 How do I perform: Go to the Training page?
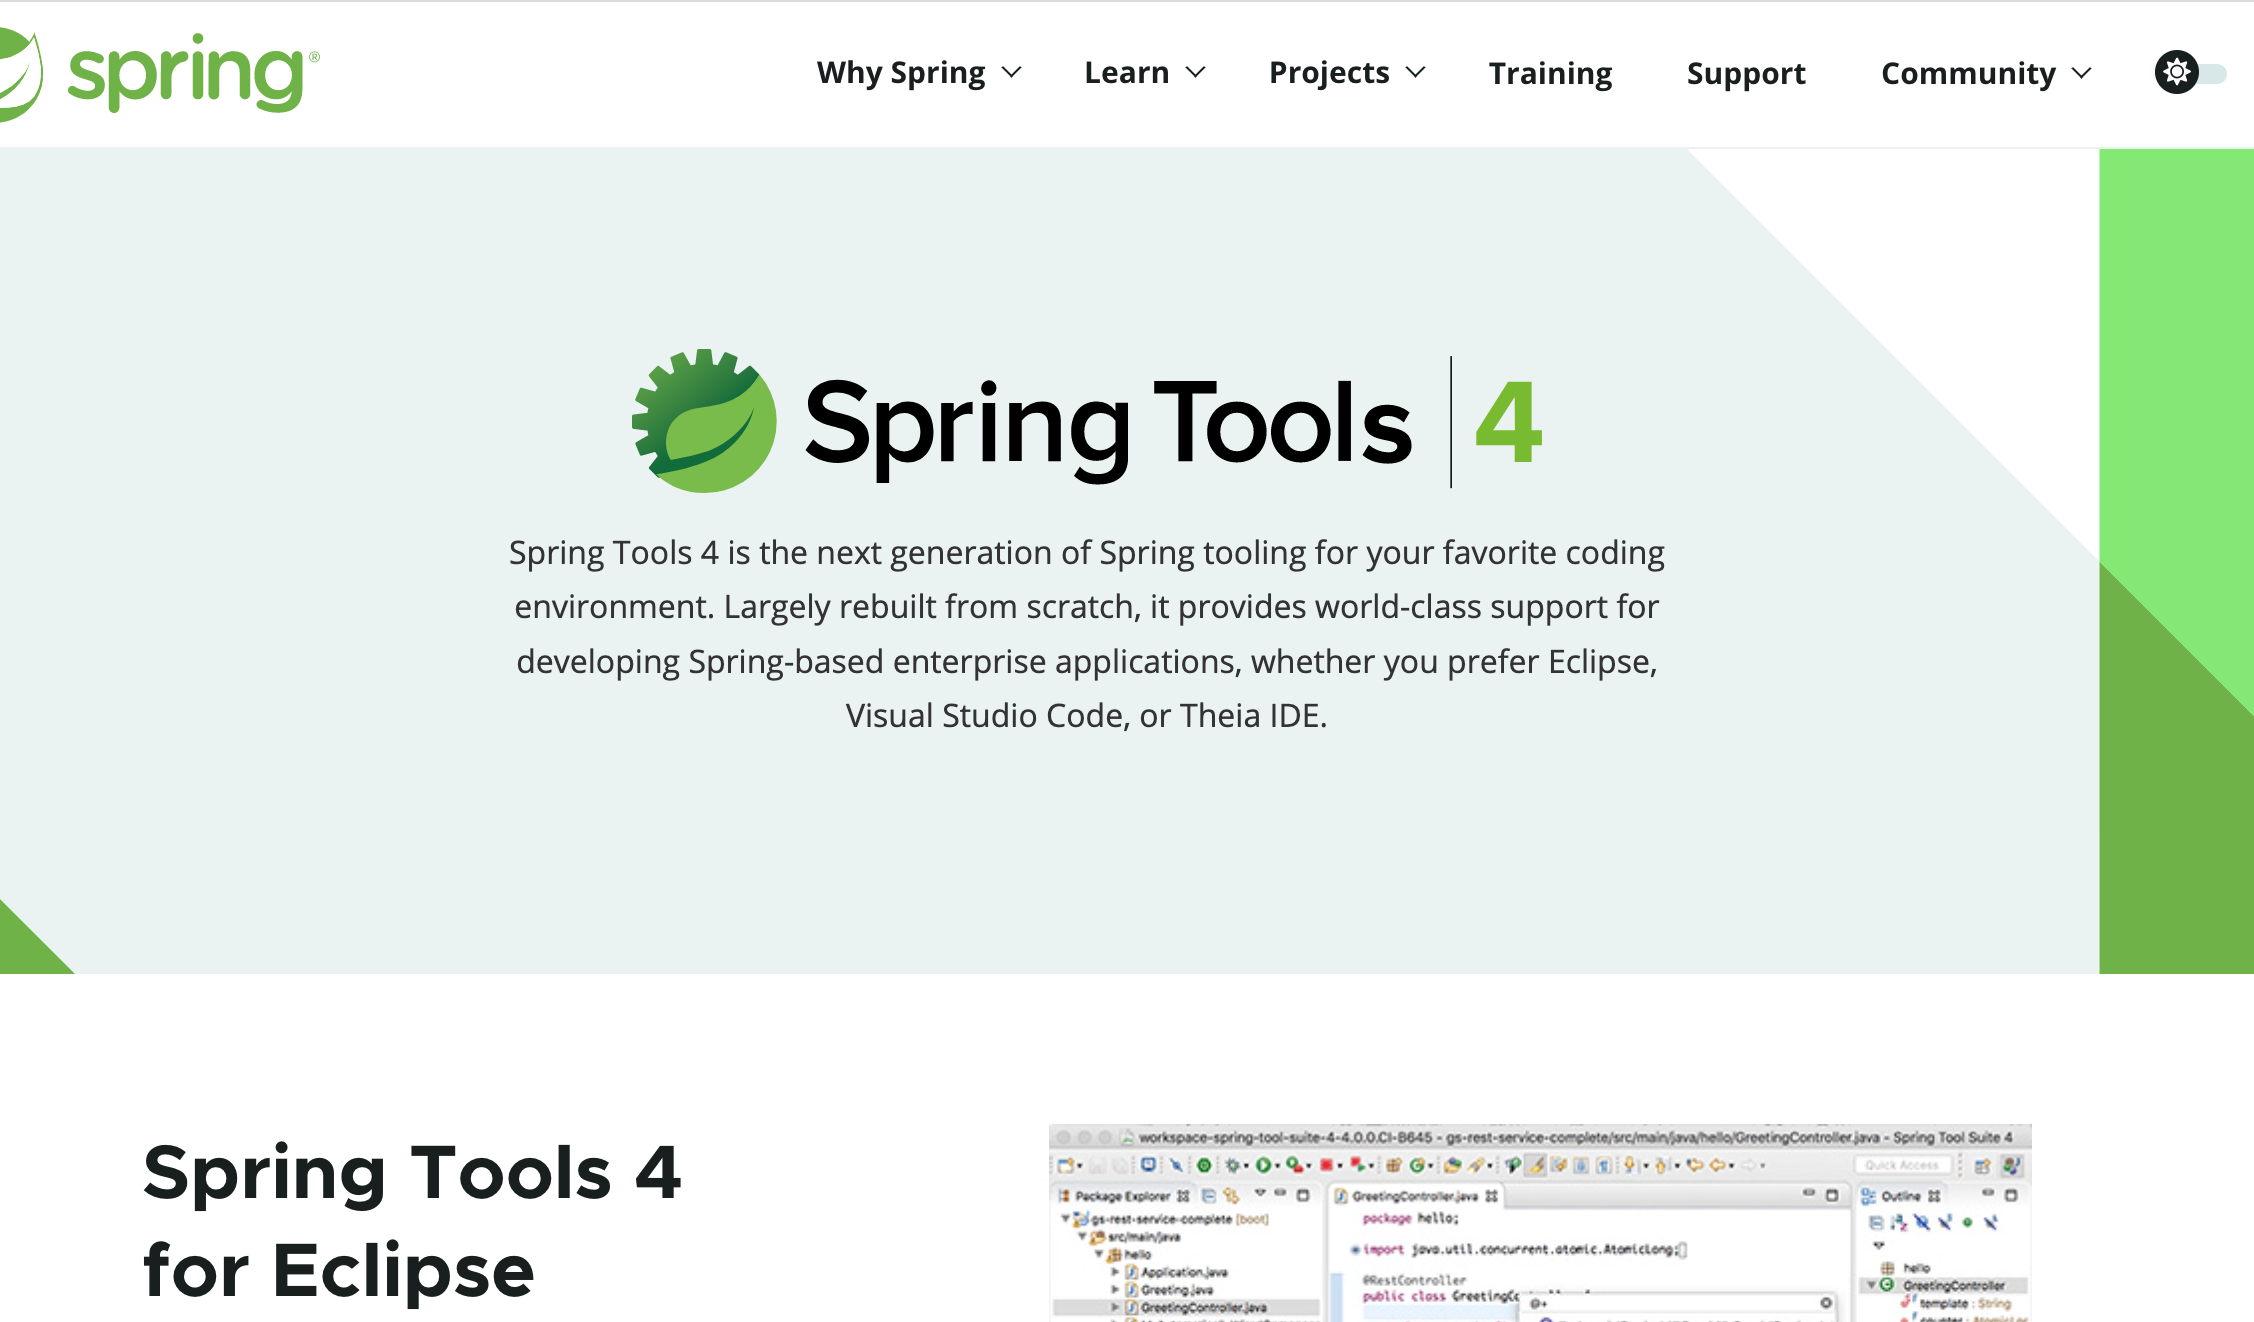pyautogui.click(x=1550, y=73)
